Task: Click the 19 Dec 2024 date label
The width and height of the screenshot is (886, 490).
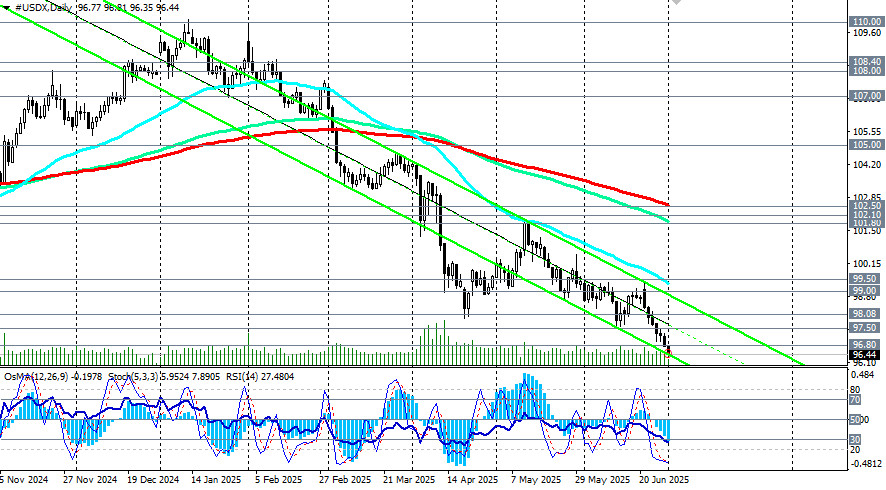Action: [153, 480]
